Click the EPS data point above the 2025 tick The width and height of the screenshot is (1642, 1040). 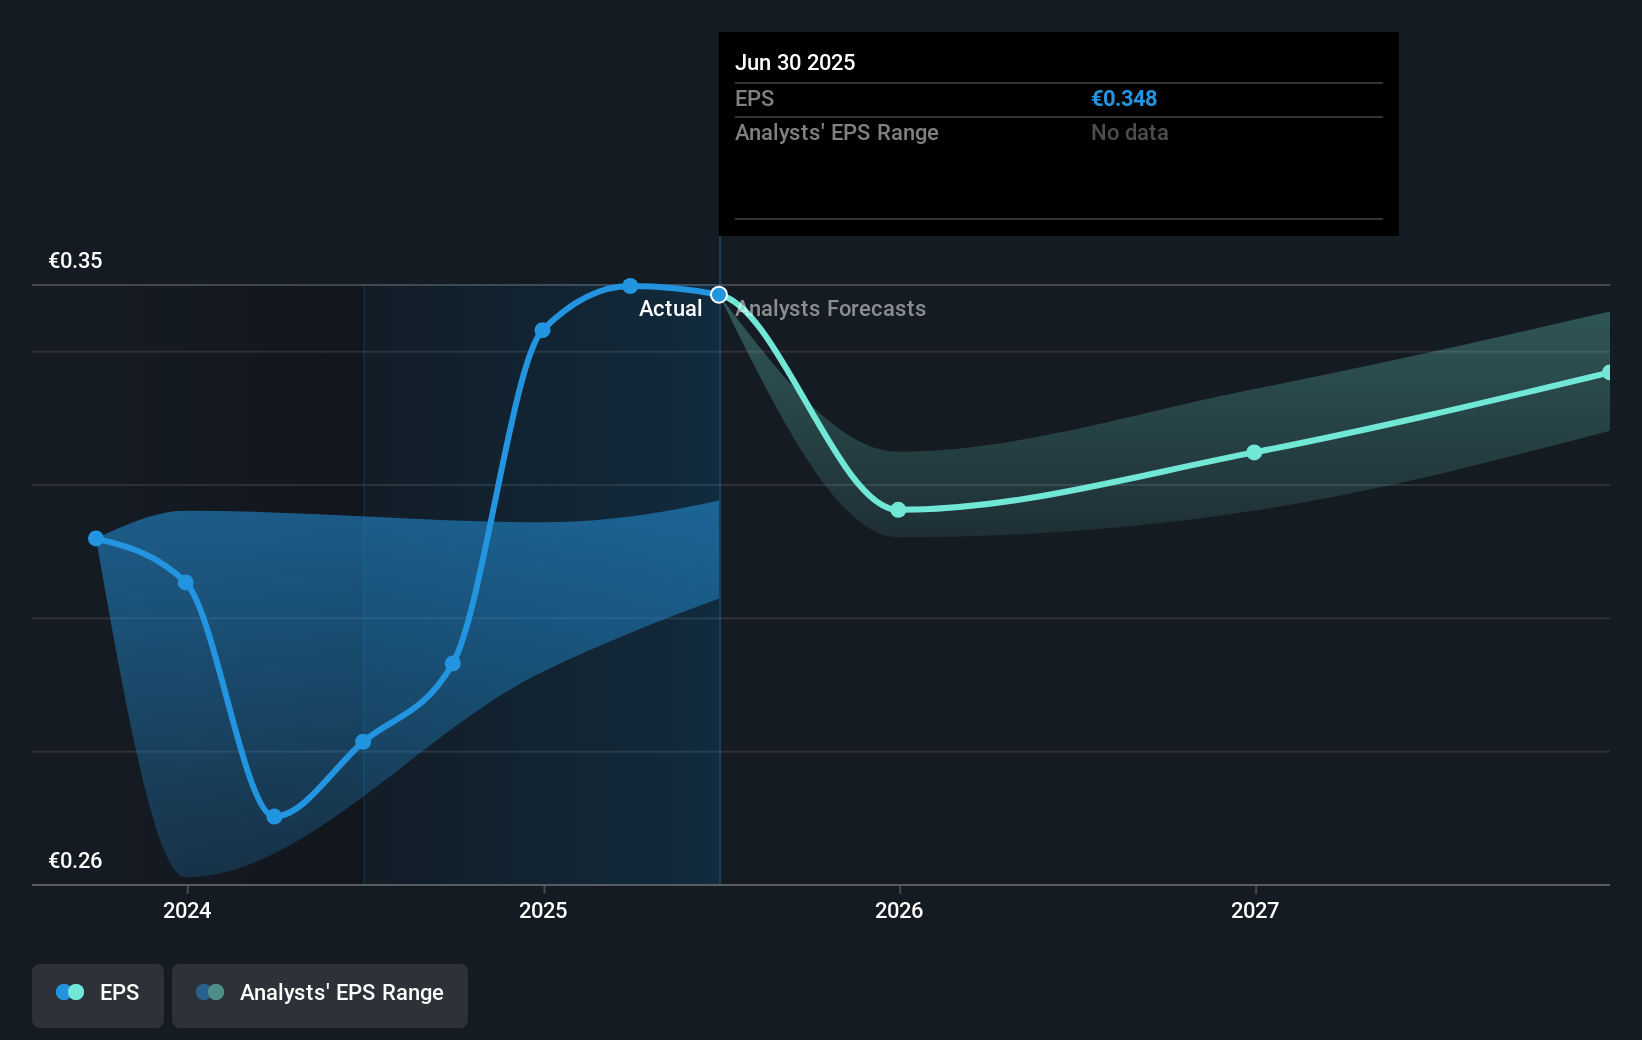pyautogui.click(x=542, y=331)
